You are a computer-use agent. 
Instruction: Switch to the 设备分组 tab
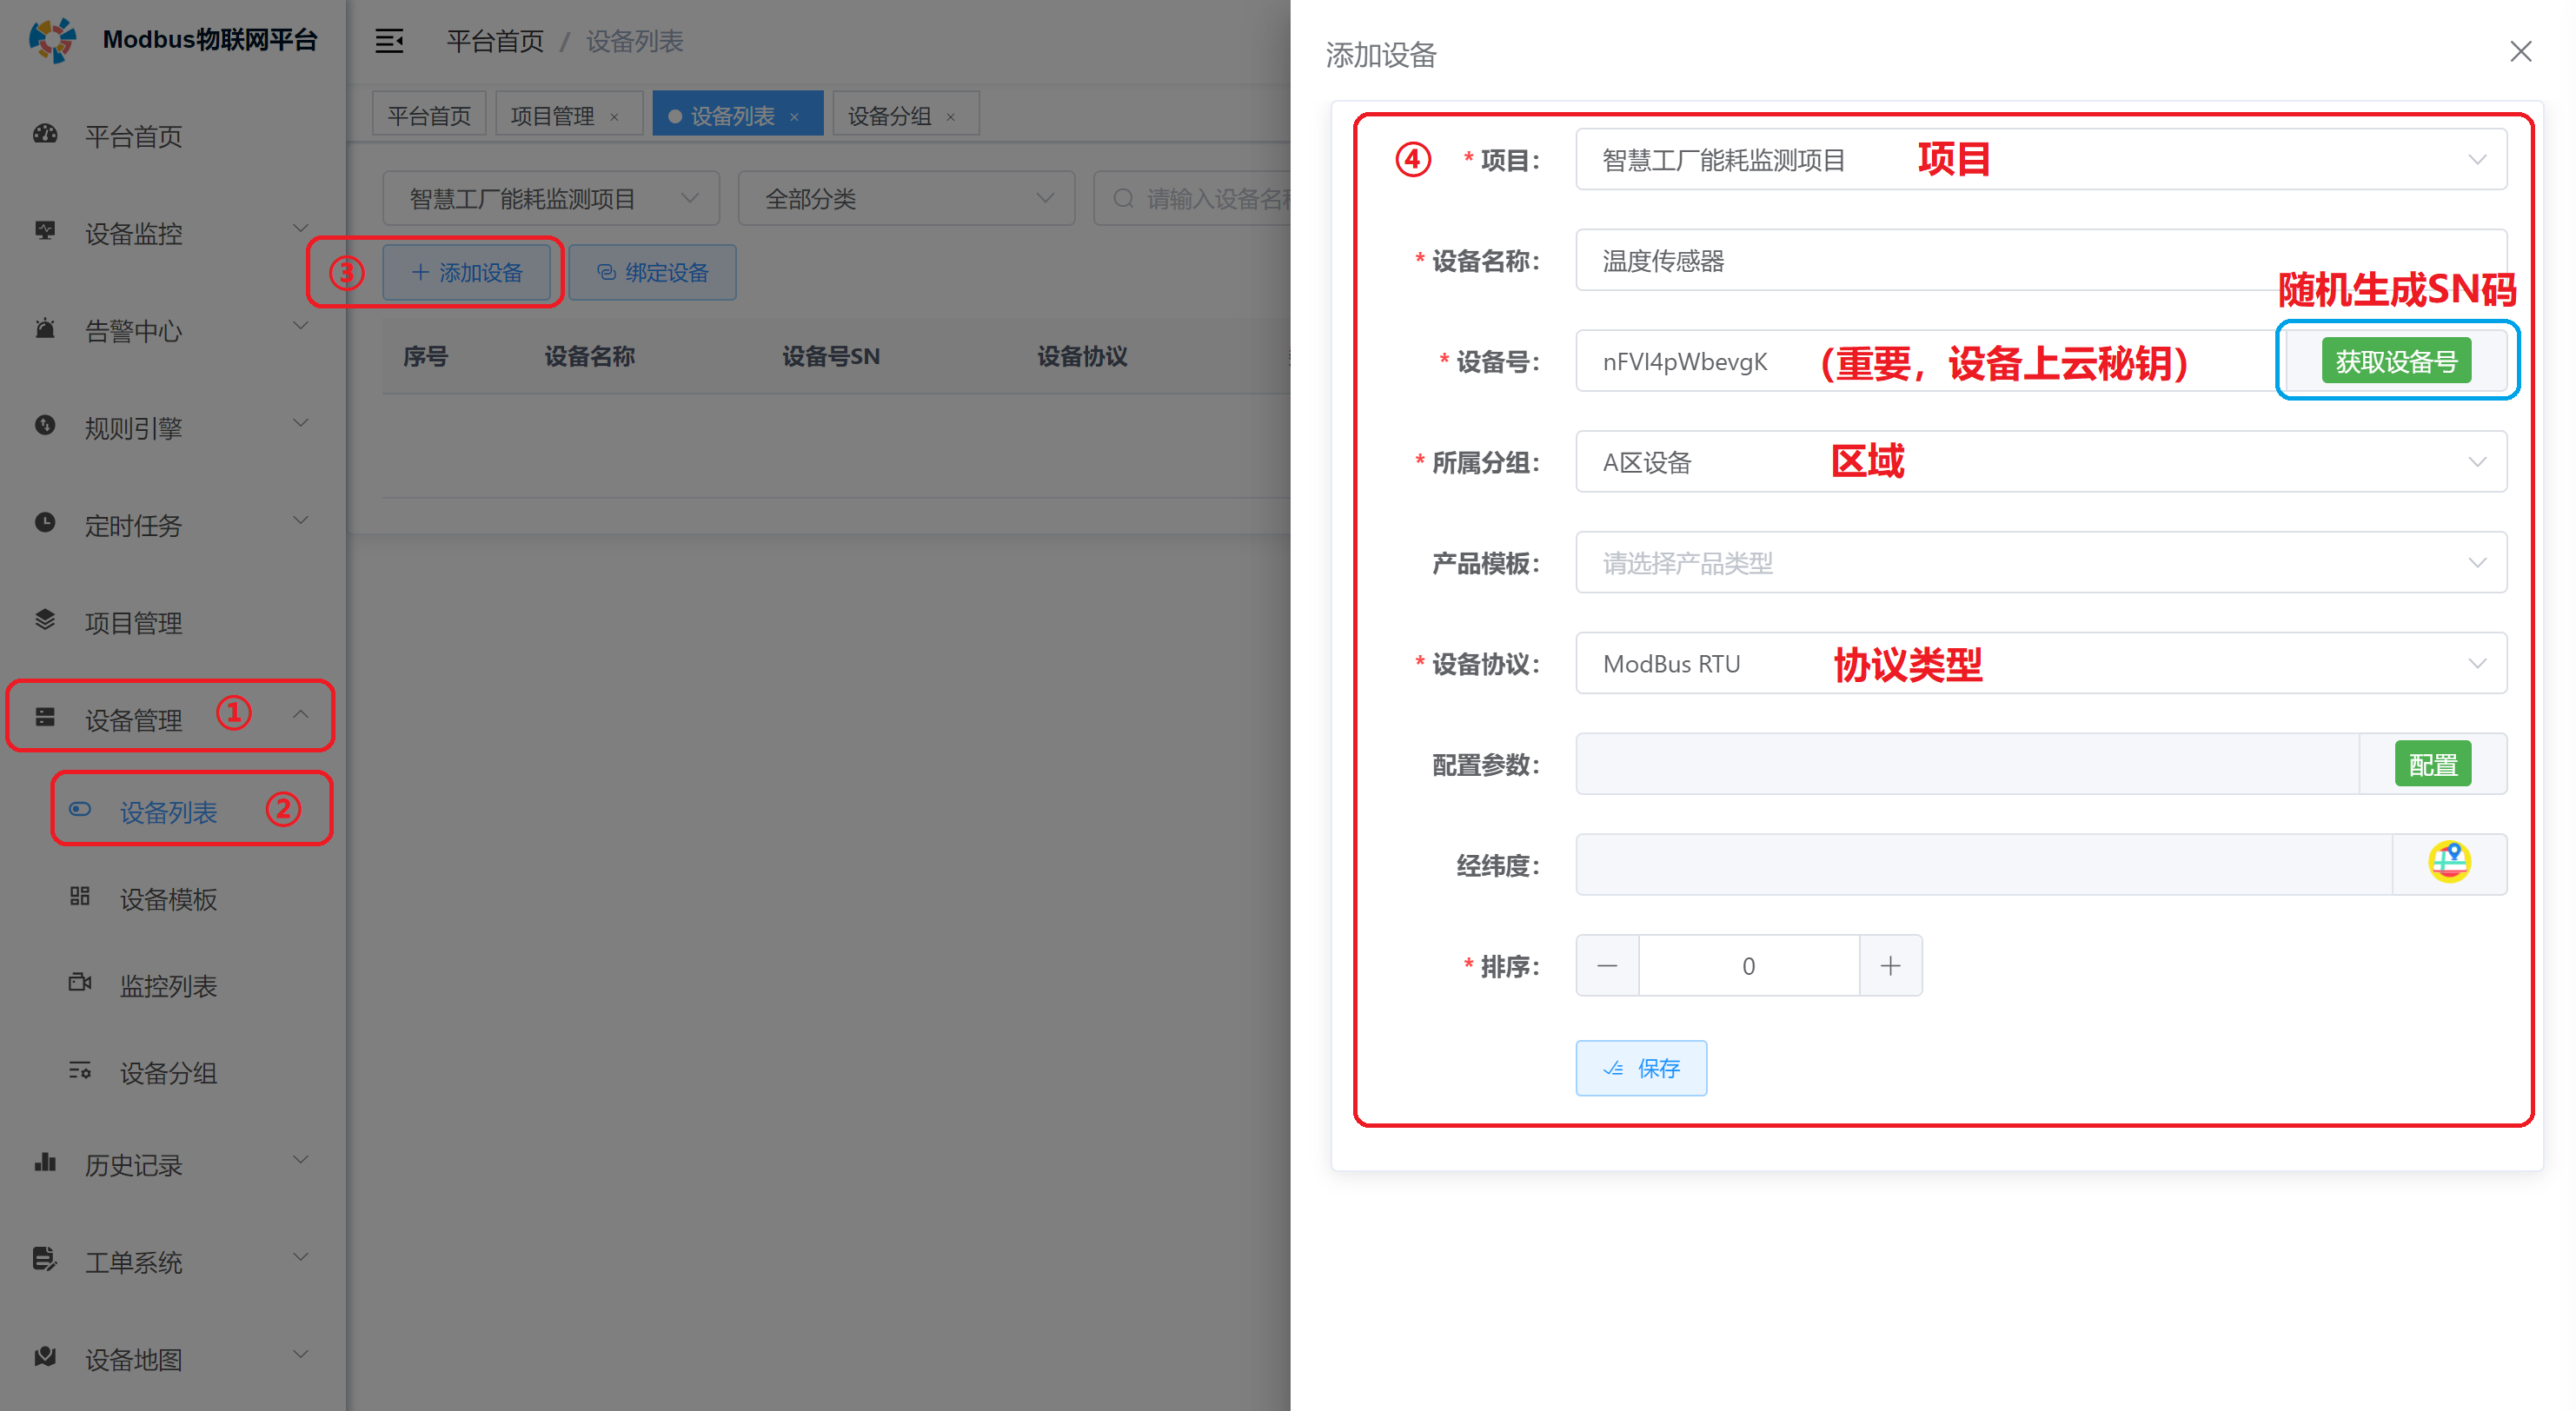(x=906, y=115)
